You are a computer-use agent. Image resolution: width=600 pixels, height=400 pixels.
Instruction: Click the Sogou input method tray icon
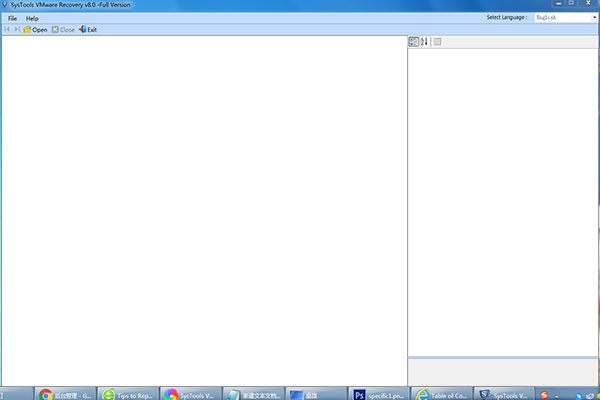[544, 395]
